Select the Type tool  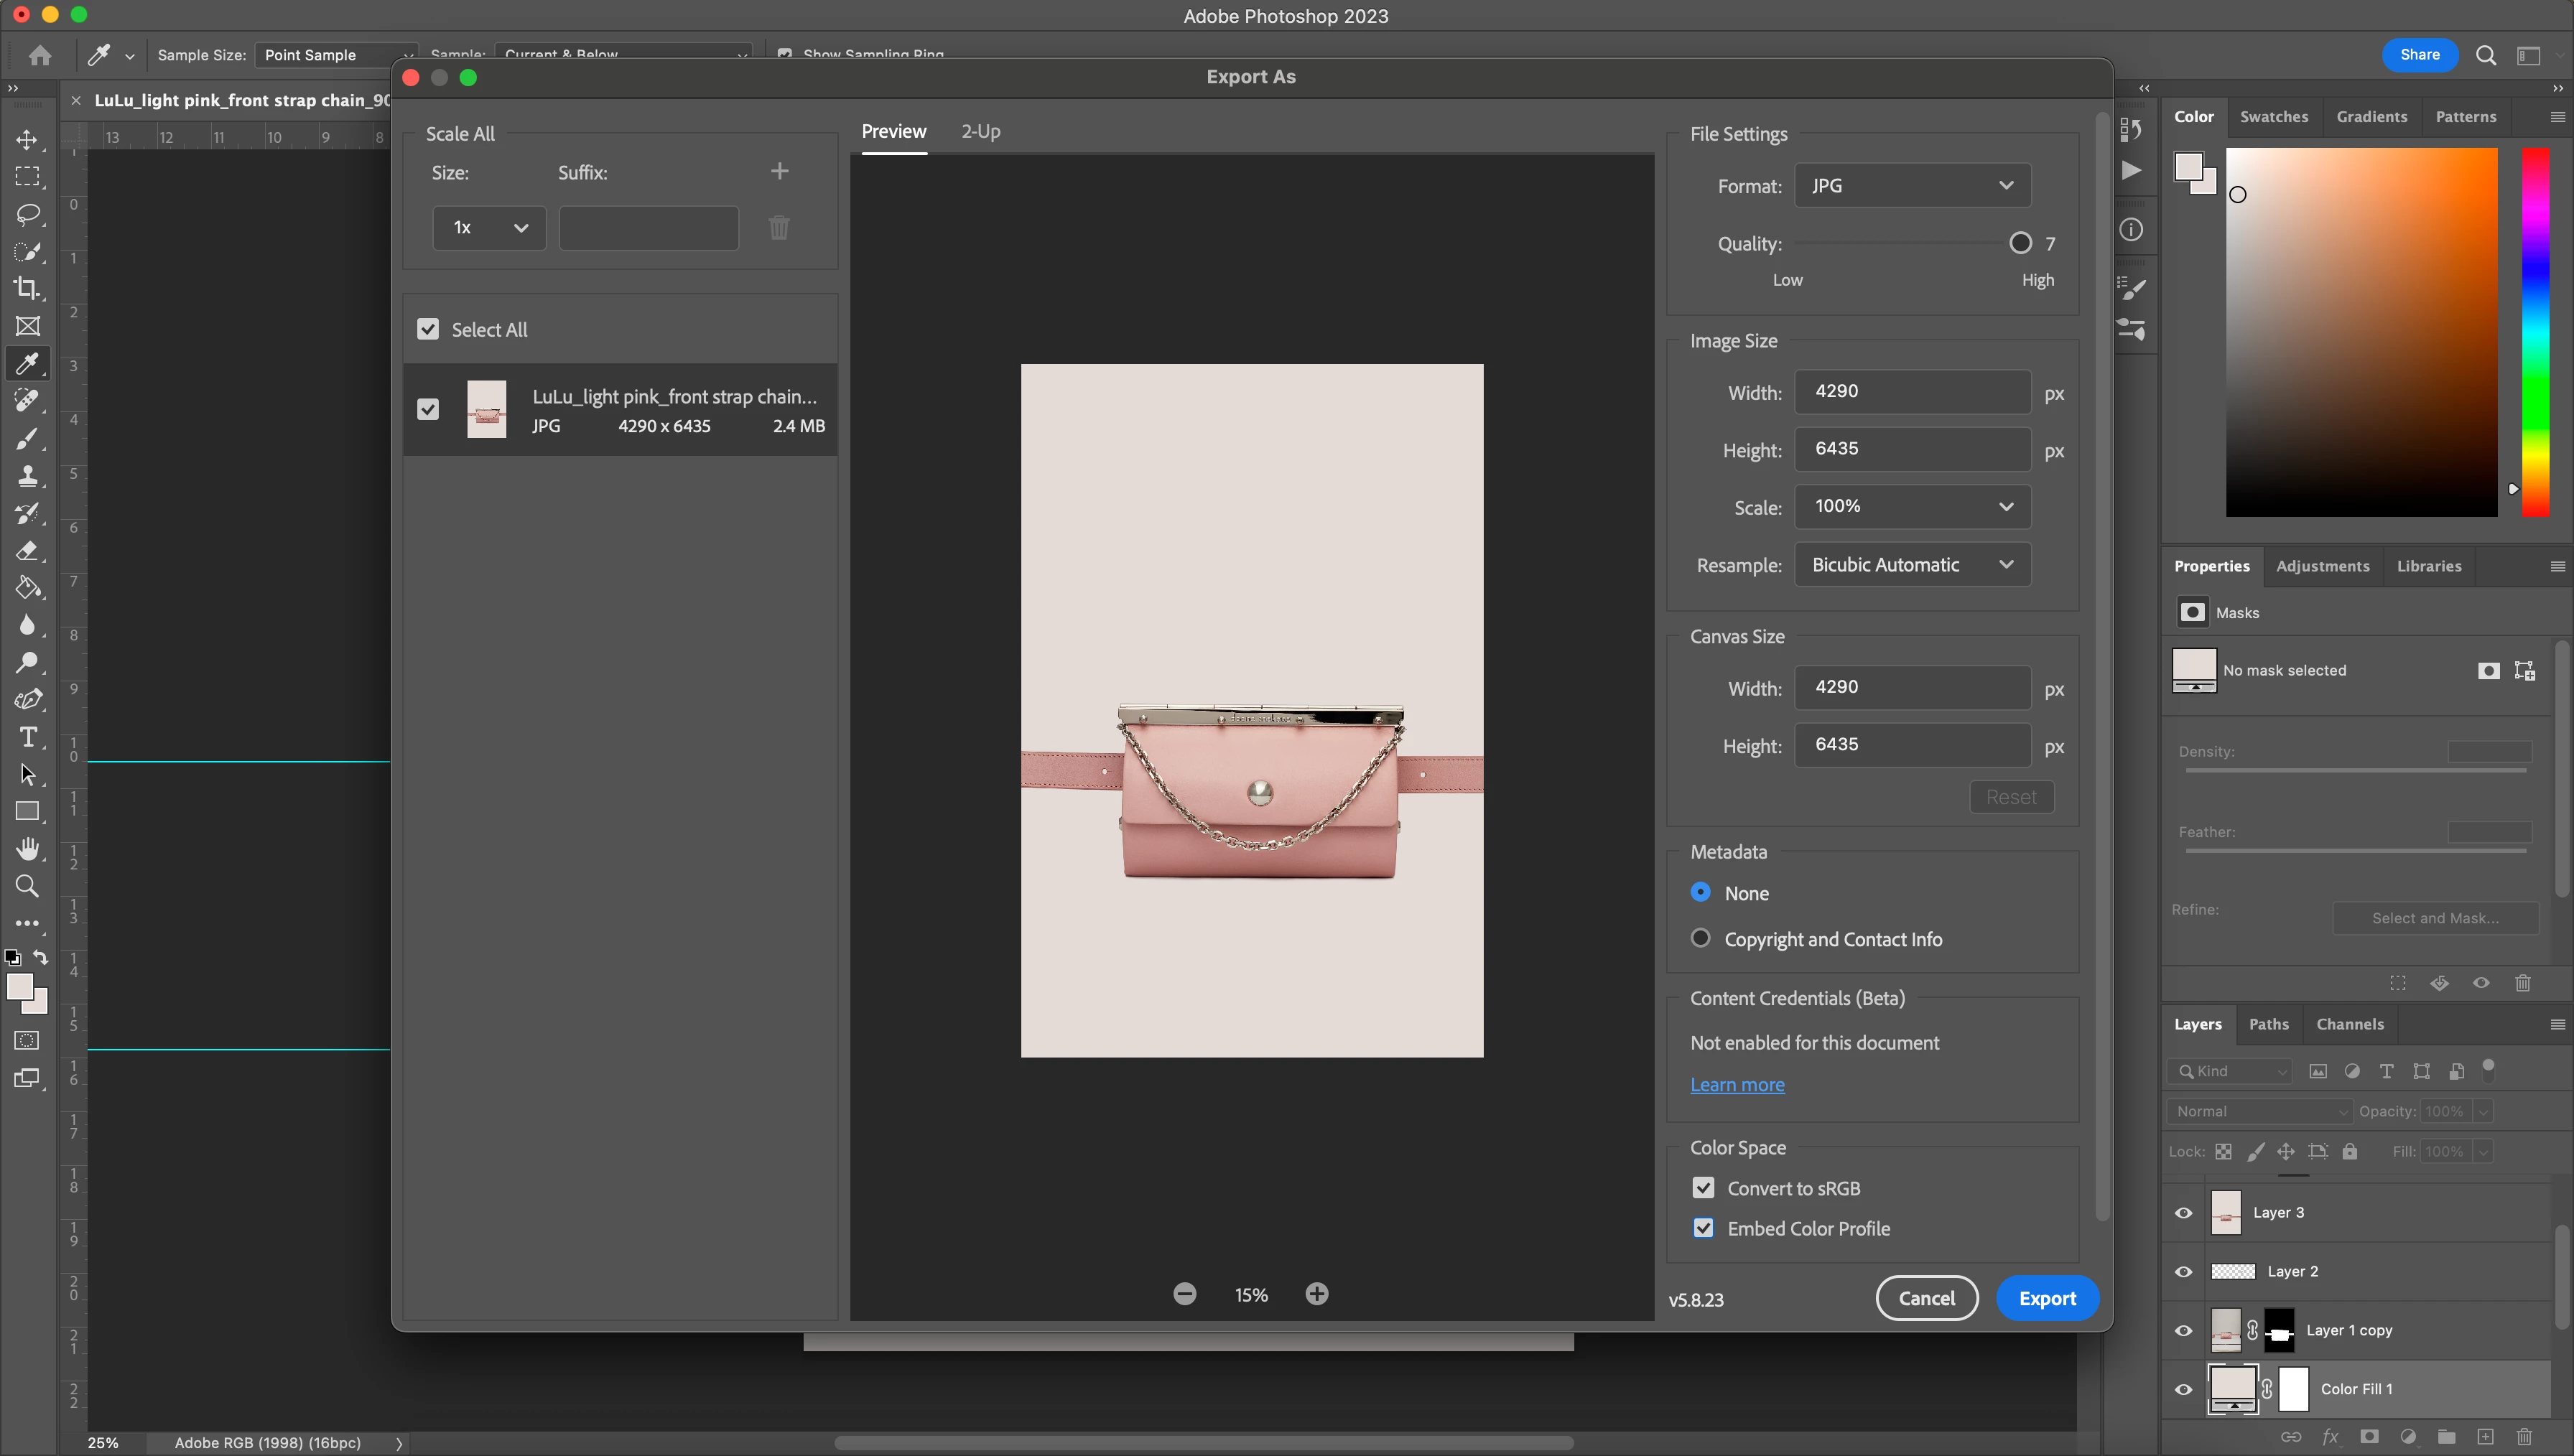28,737
